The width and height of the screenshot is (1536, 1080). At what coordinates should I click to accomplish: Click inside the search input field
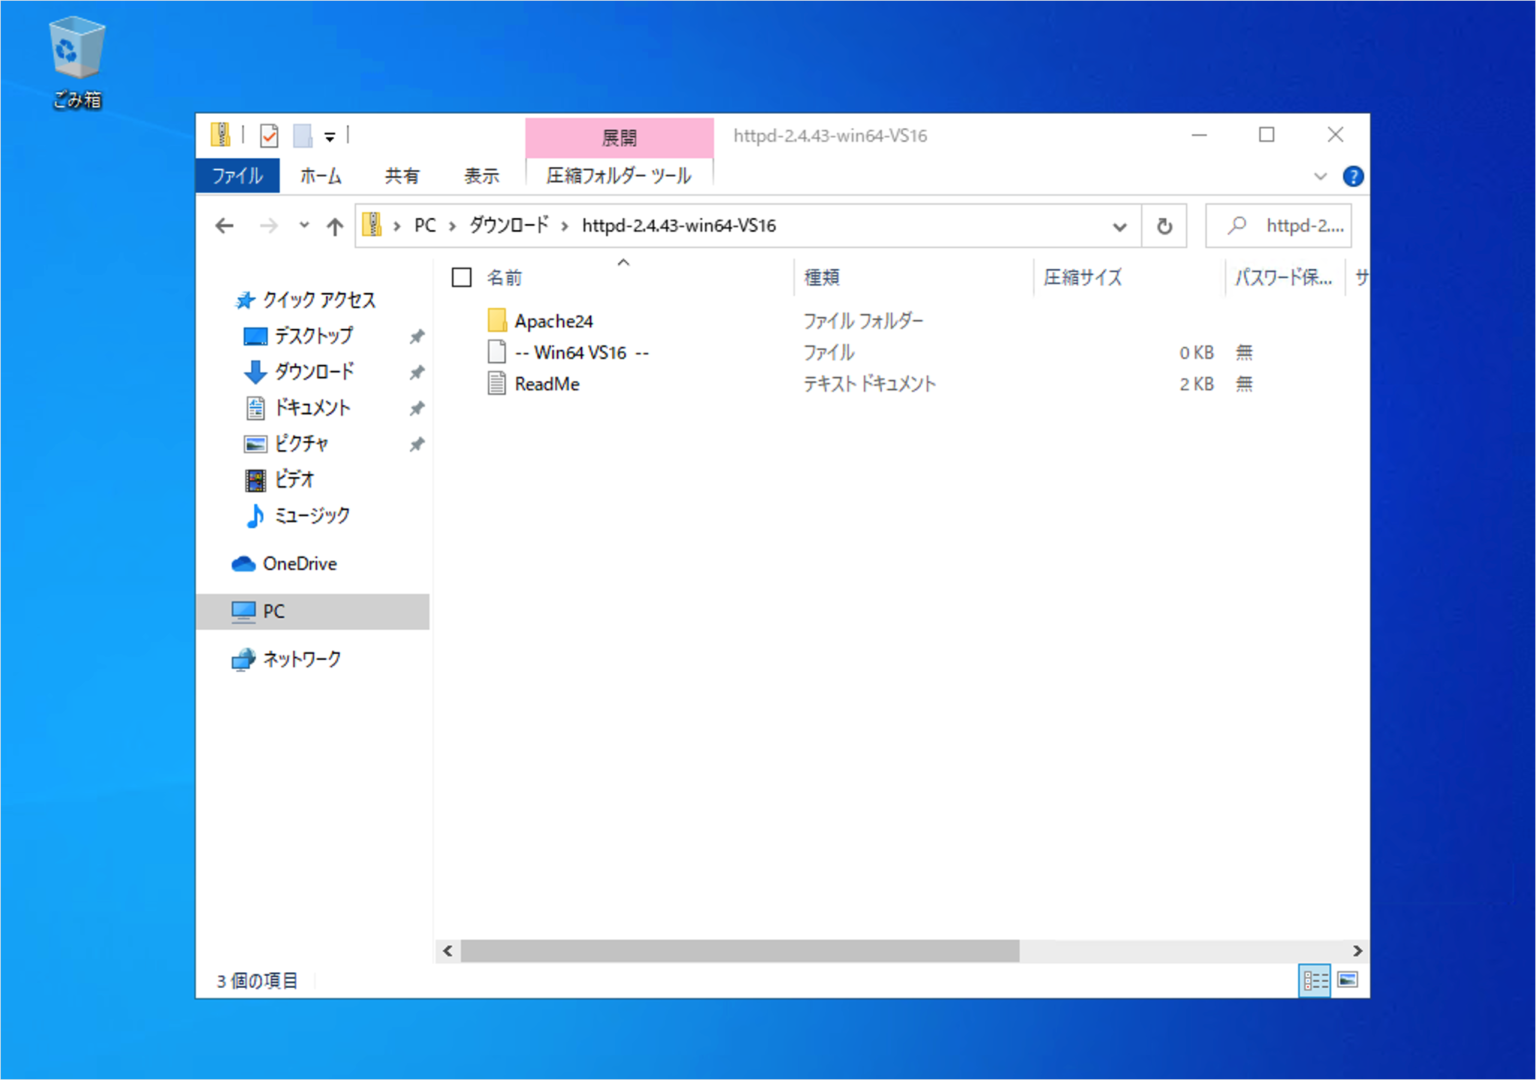tap(1290, 225)
